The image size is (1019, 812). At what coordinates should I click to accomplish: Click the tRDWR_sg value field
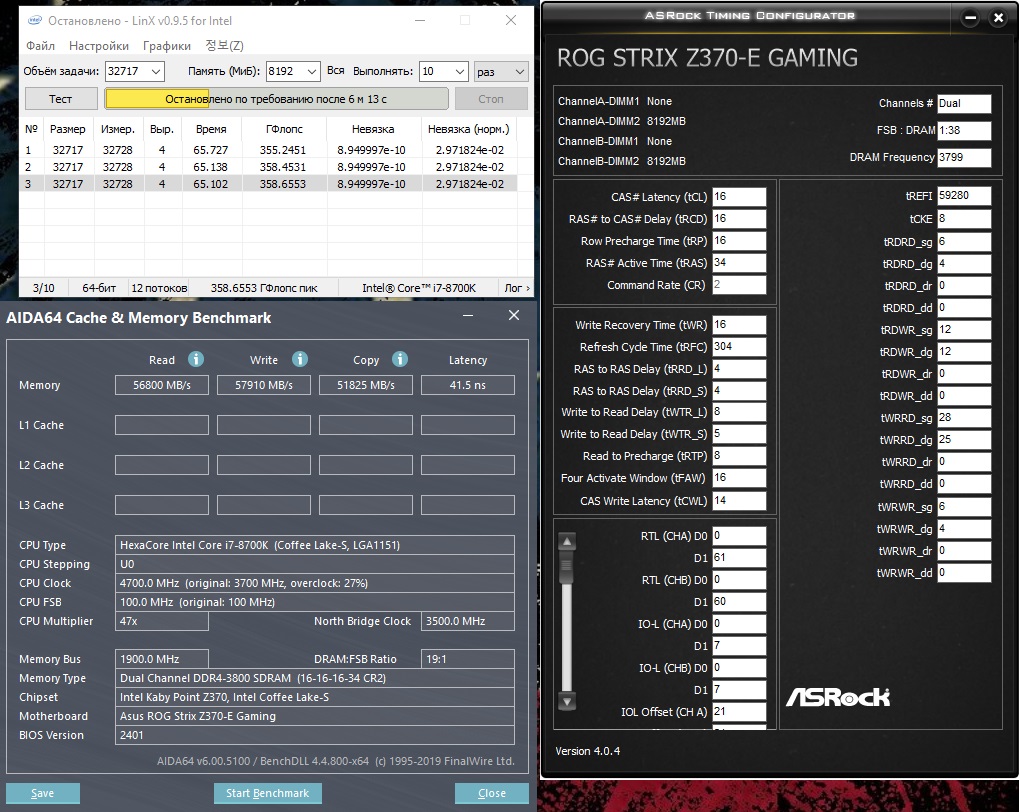(964, 330)
